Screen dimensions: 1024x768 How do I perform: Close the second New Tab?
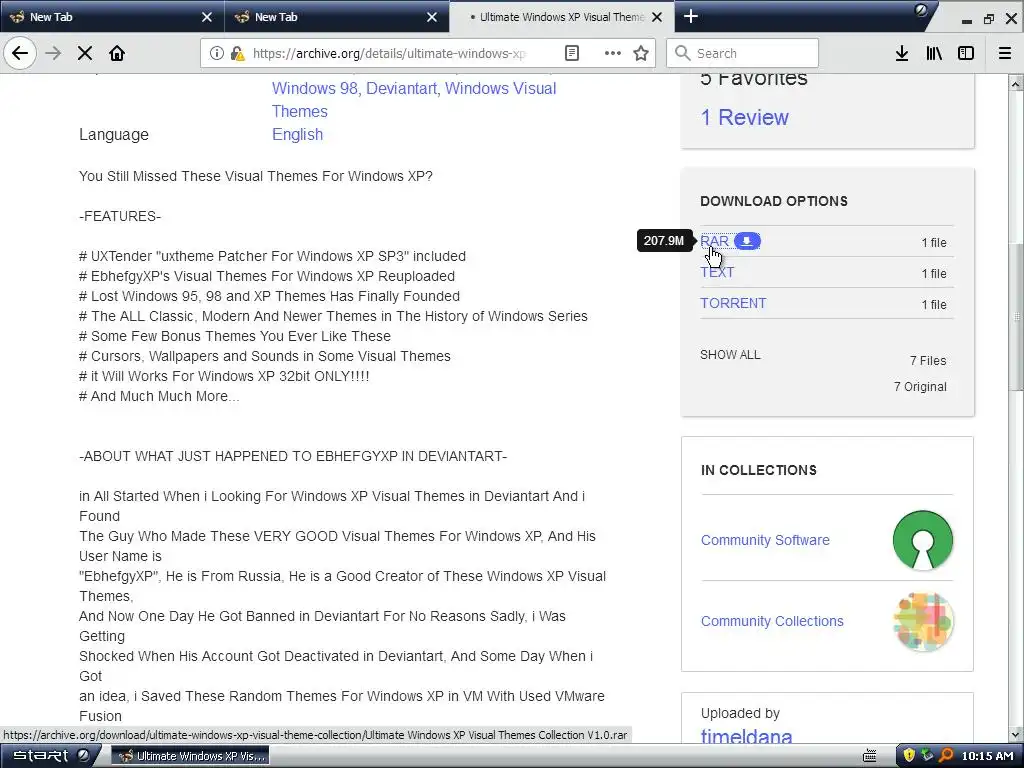pos(432,17)
